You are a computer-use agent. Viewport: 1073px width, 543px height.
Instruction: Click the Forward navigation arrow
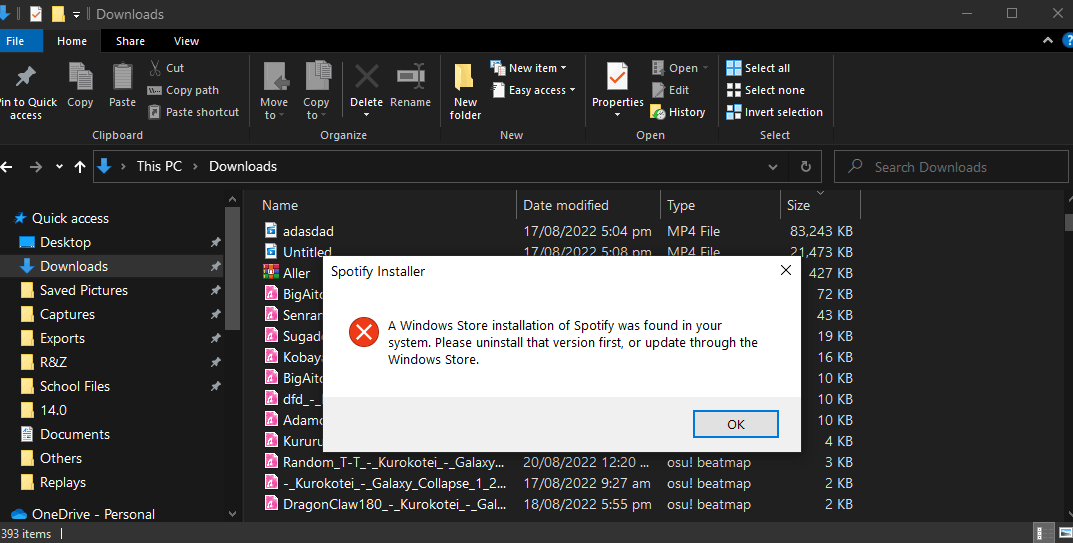click(36, 166)
